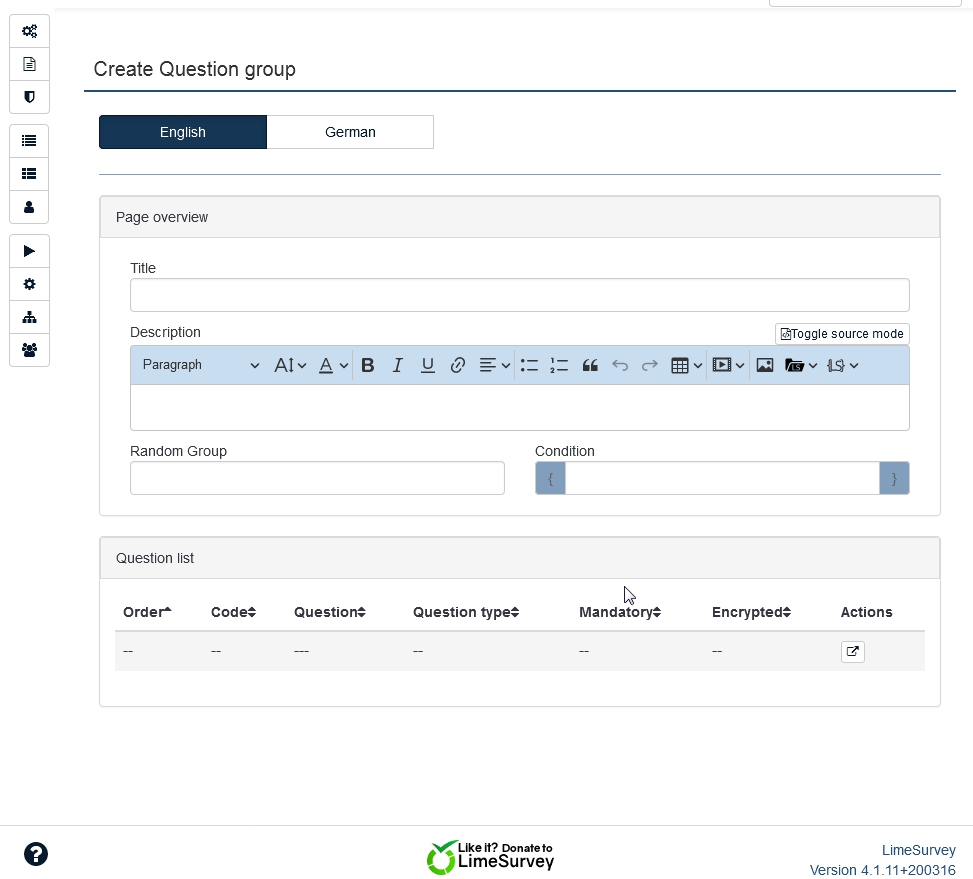973x879 pixels.
Task: Open the question in the Actions column
Action: pos(852,652)
